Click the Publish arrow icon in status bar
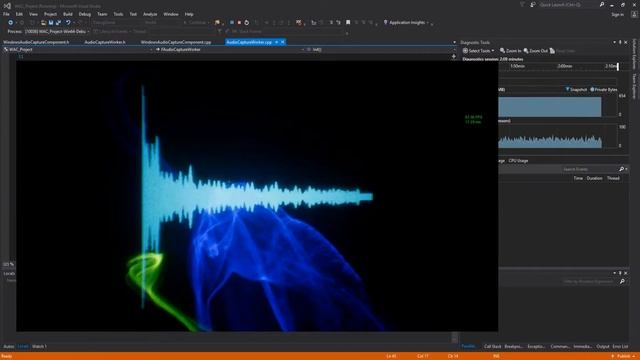The width and height of the screenshot is (640, 360). [612, 356]
